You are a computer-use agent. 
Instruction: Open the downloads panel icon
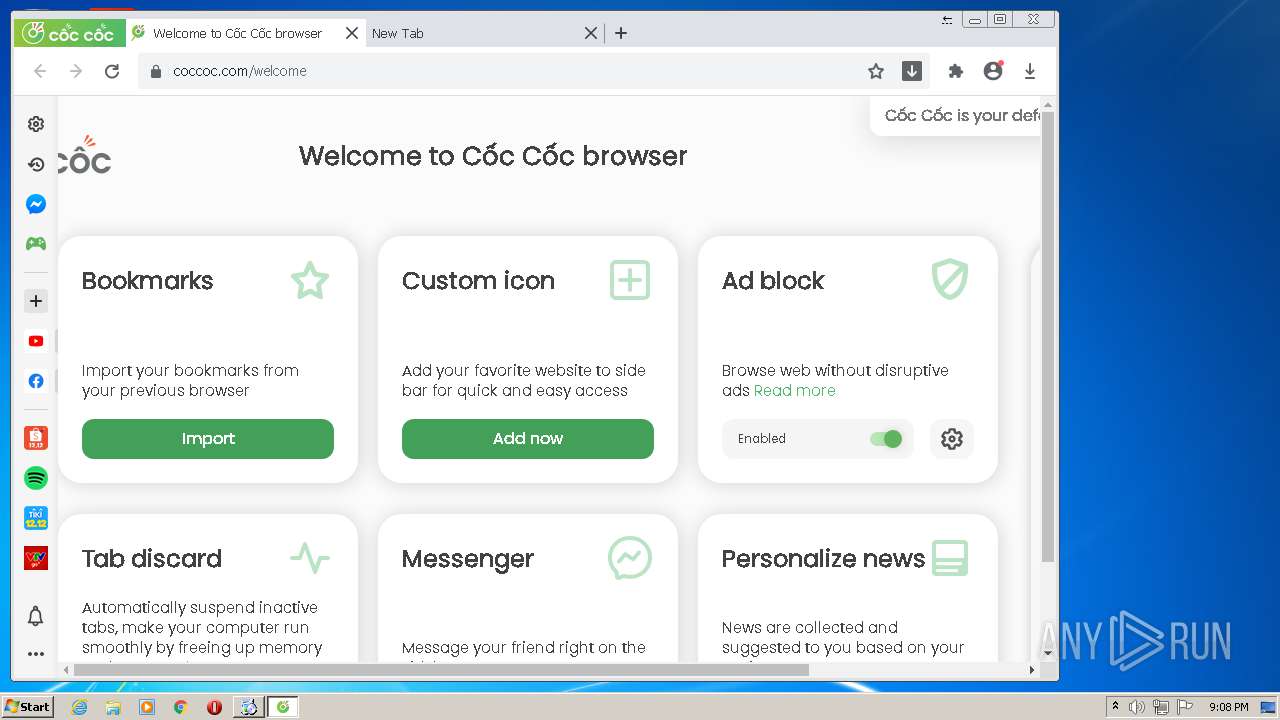tap(1030, 71)
